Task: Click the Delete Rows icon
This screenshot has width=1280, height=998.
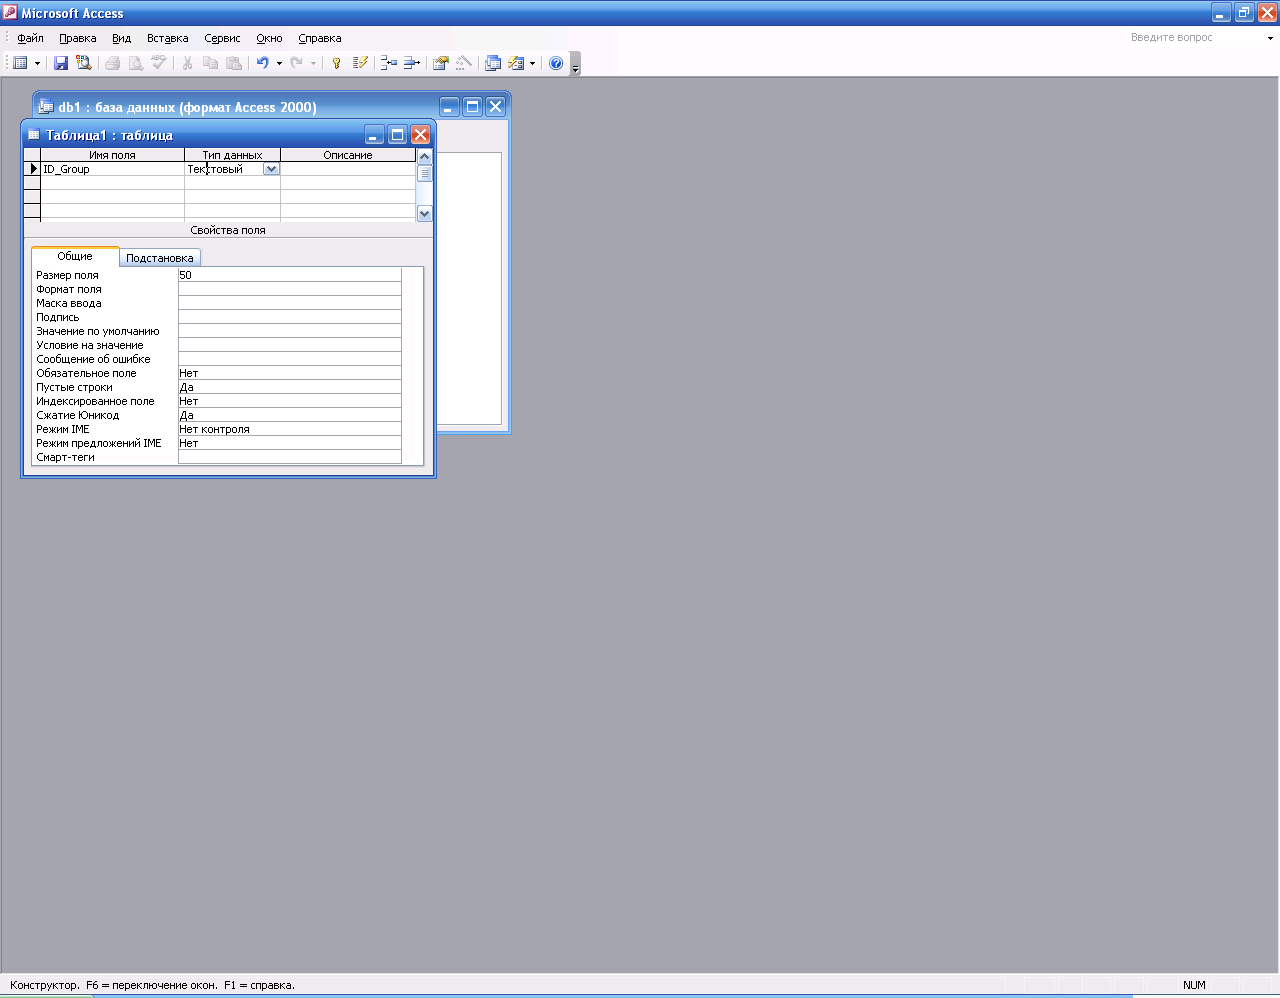Action: tap(412, 63)
